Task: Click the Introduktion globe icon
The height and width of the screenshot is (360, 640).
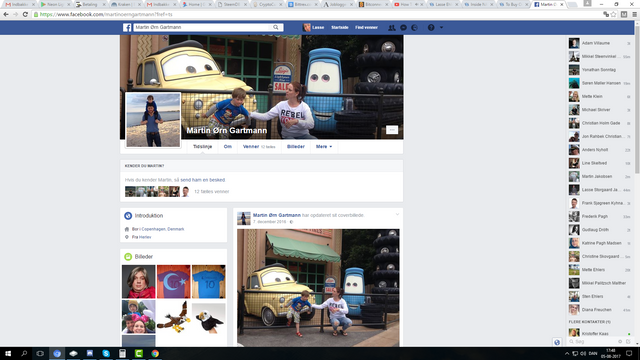Action: point(128,216)
